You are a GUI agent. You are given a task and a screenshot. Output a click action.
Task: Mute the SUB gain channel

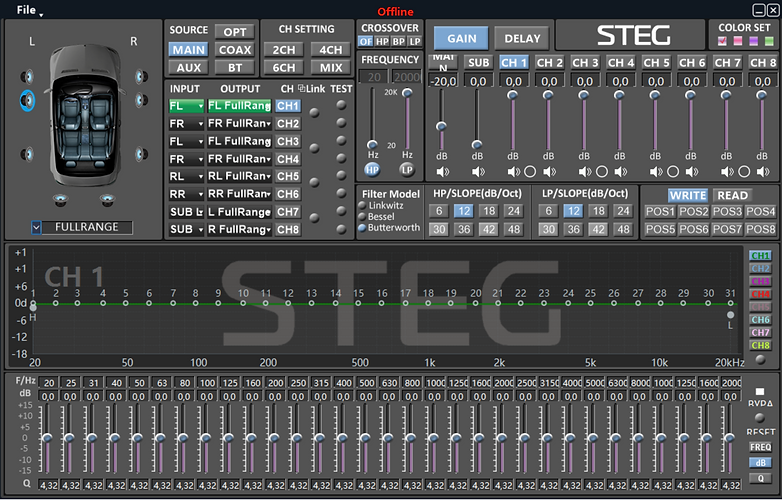[x=478, y=172]
